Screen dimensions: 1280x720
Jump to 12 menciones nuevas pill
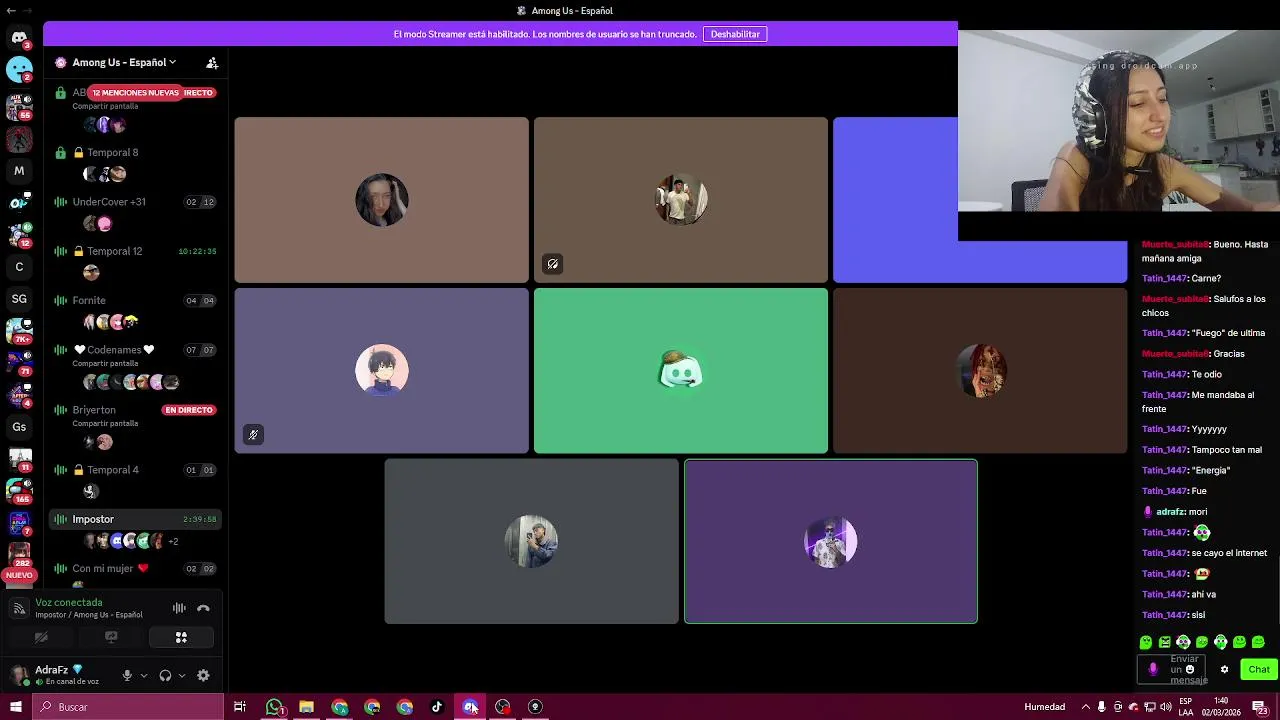click(x=136, y=93)
